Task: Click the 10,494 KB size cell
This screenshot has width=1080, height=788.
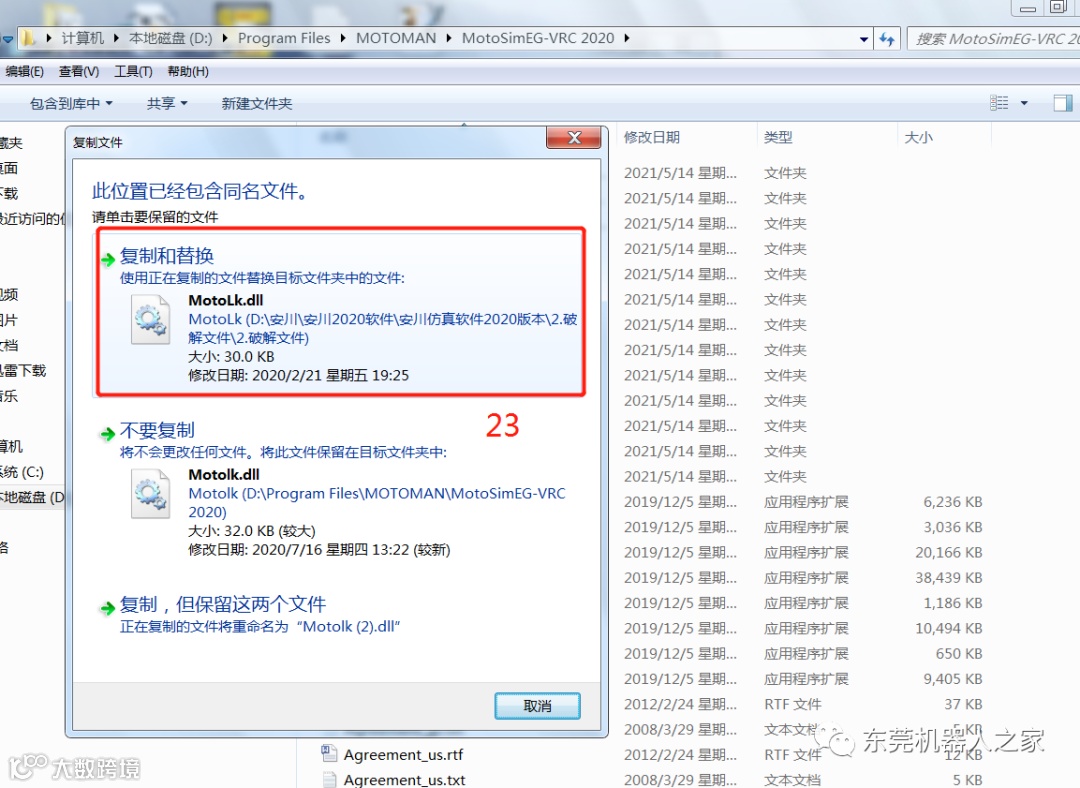Action: coord(948,628)
